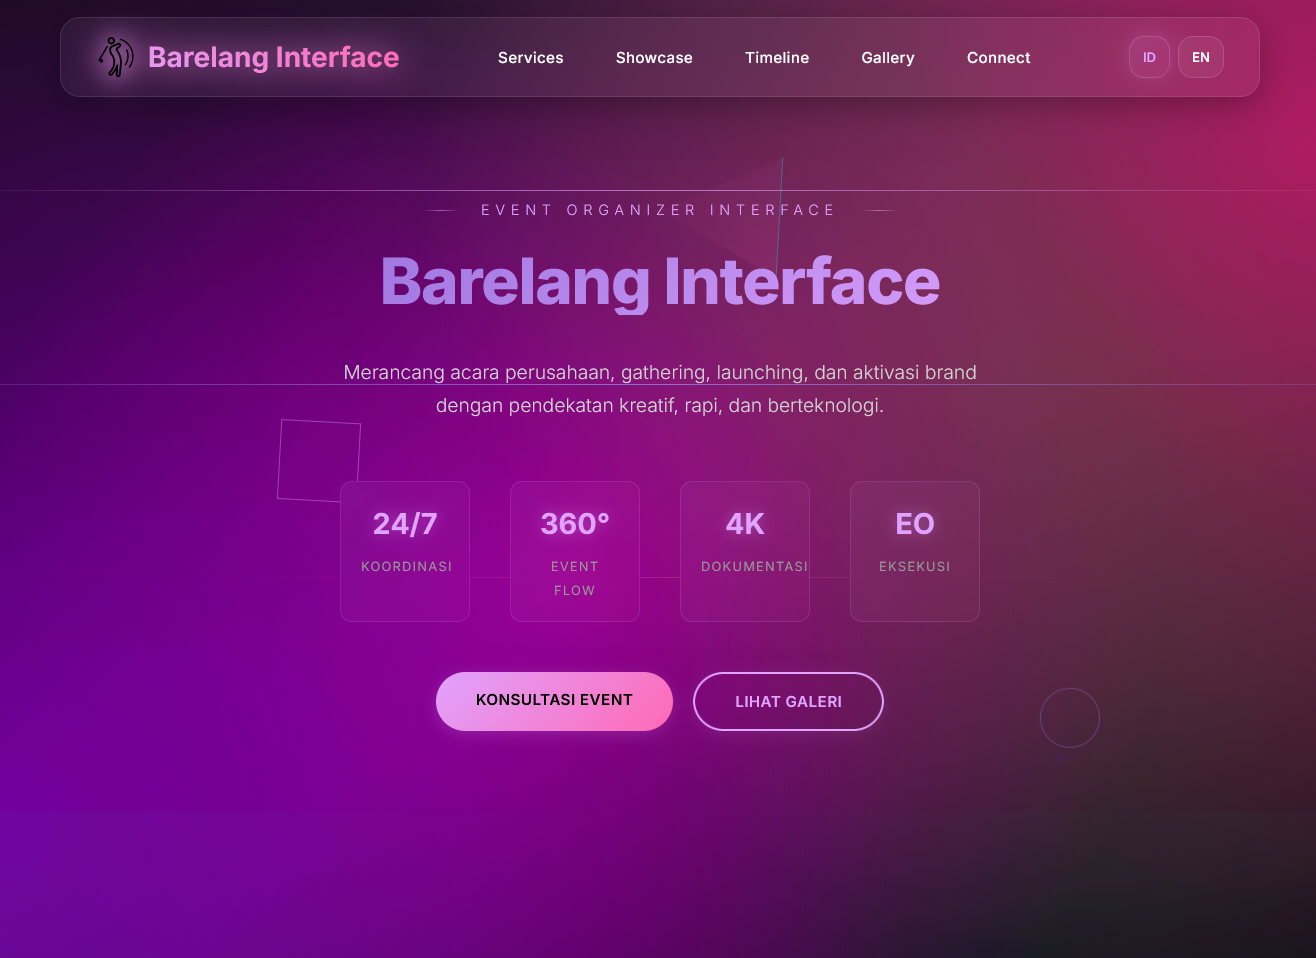Click the large Barelang Interface heading

[x=660, y=281]
